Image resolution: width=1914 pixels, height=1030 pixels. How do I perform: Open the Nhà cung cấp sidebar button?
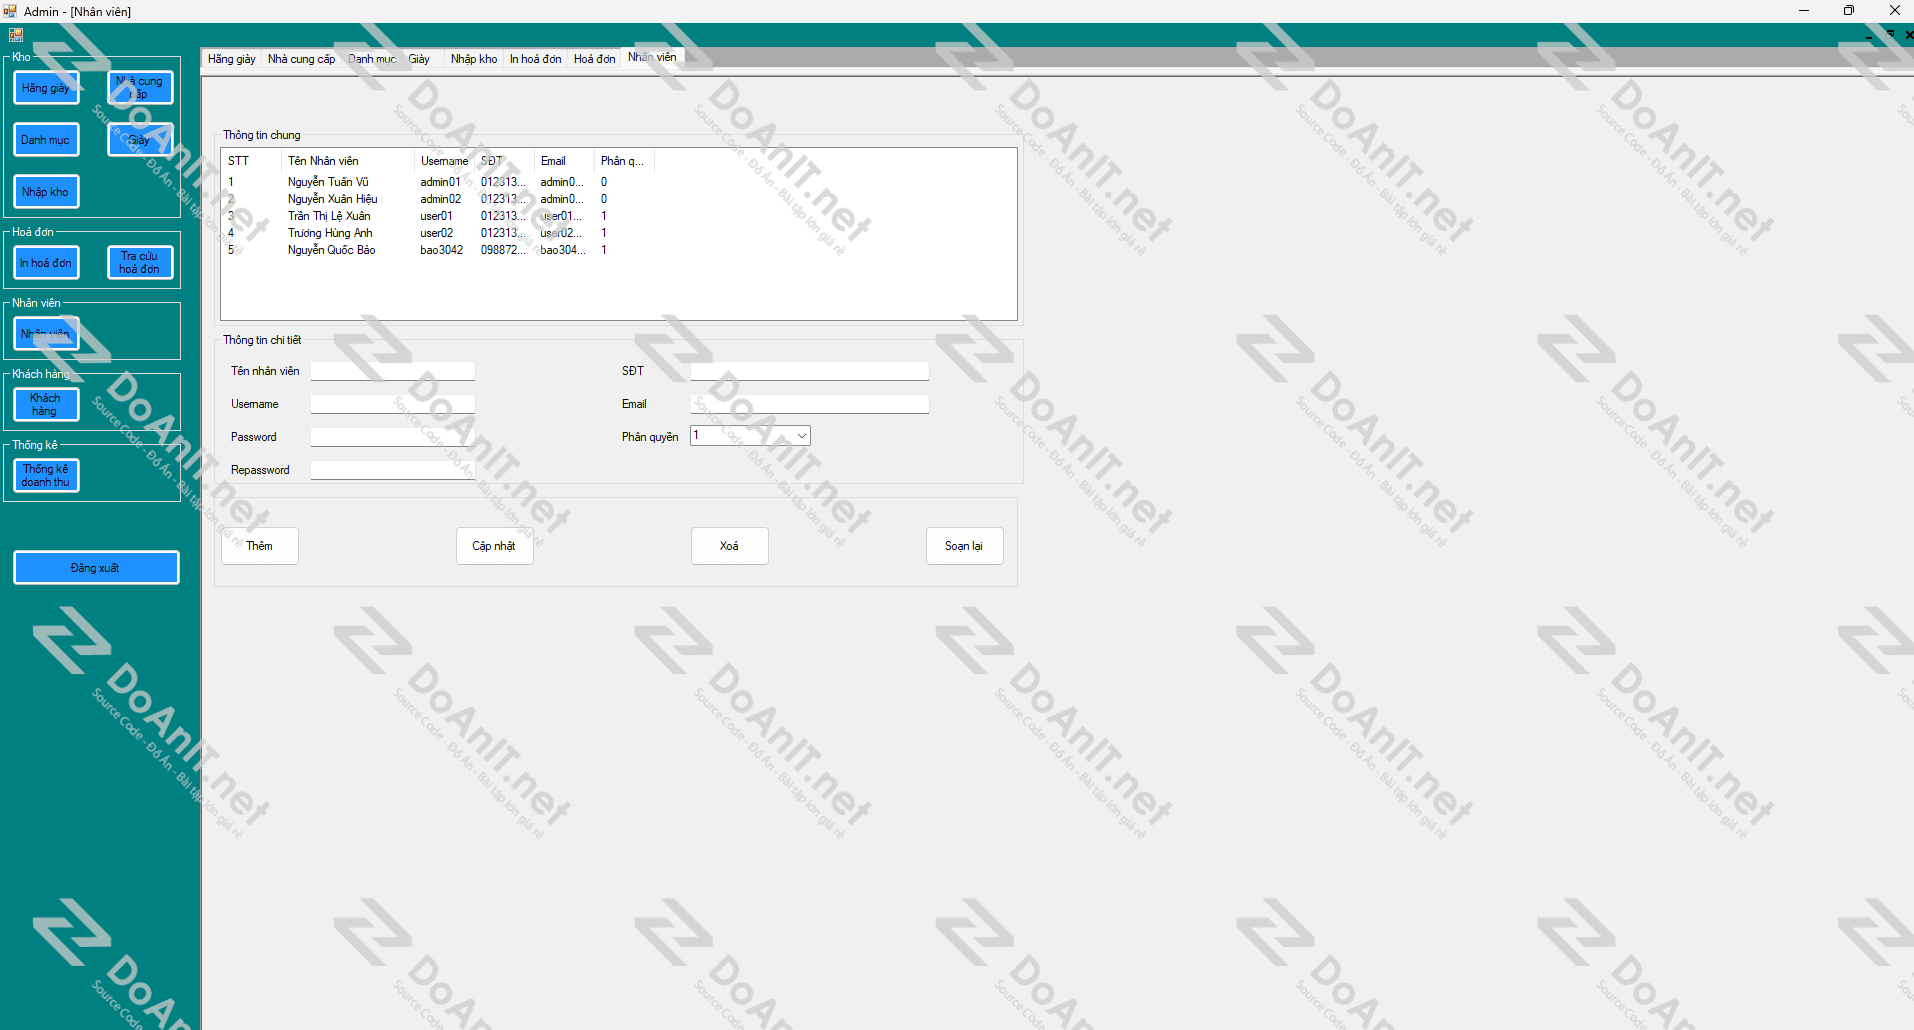point(140,88)
